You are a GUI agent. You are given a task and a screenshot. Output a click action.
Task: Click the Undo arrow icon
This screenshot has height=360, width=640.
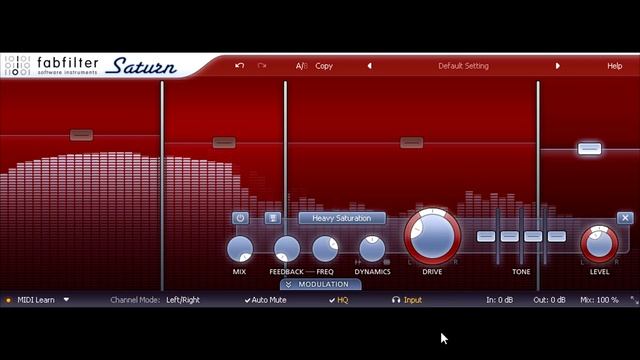pyautogui.click(x=240, y=66)
